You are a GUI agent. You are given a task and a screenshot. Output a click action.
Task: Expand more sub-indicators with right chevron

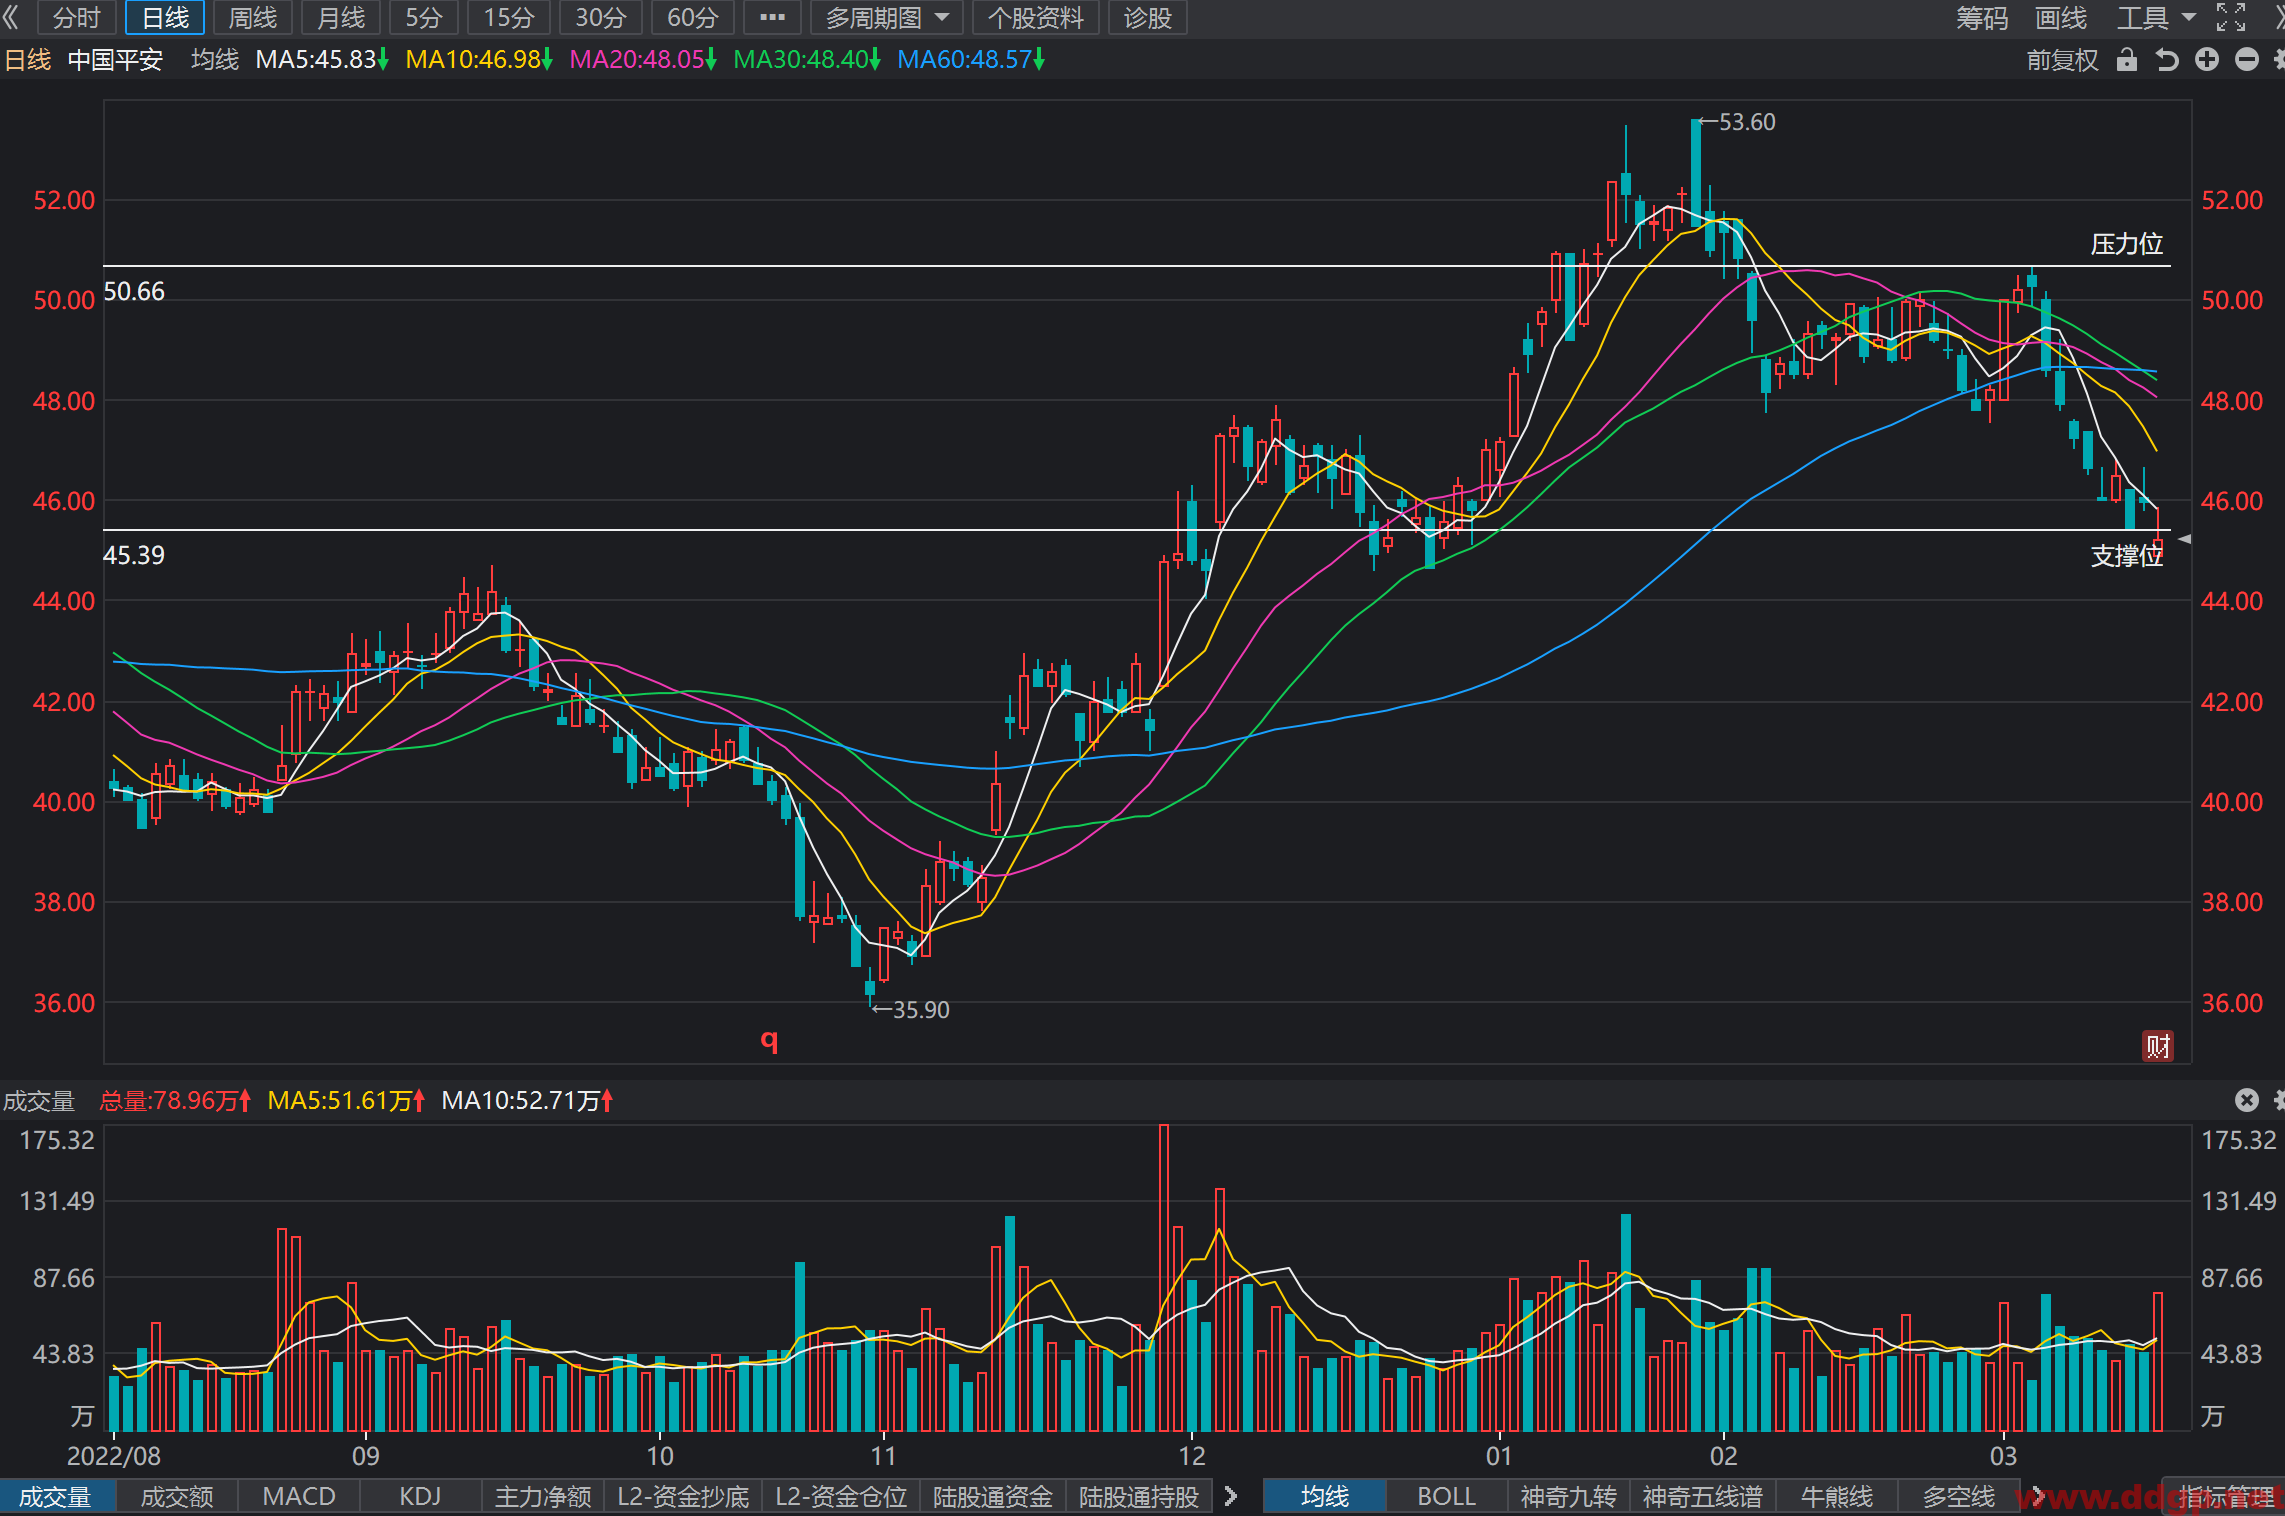[1231, 1496]
